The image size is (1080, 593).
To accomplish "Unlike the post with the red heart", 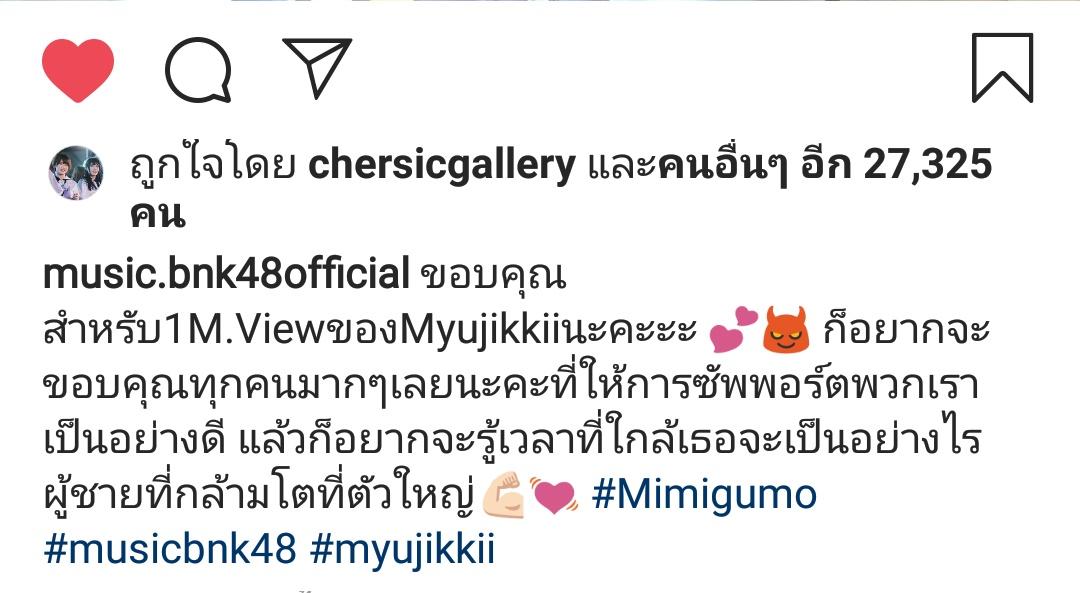I will coord(78,70).
